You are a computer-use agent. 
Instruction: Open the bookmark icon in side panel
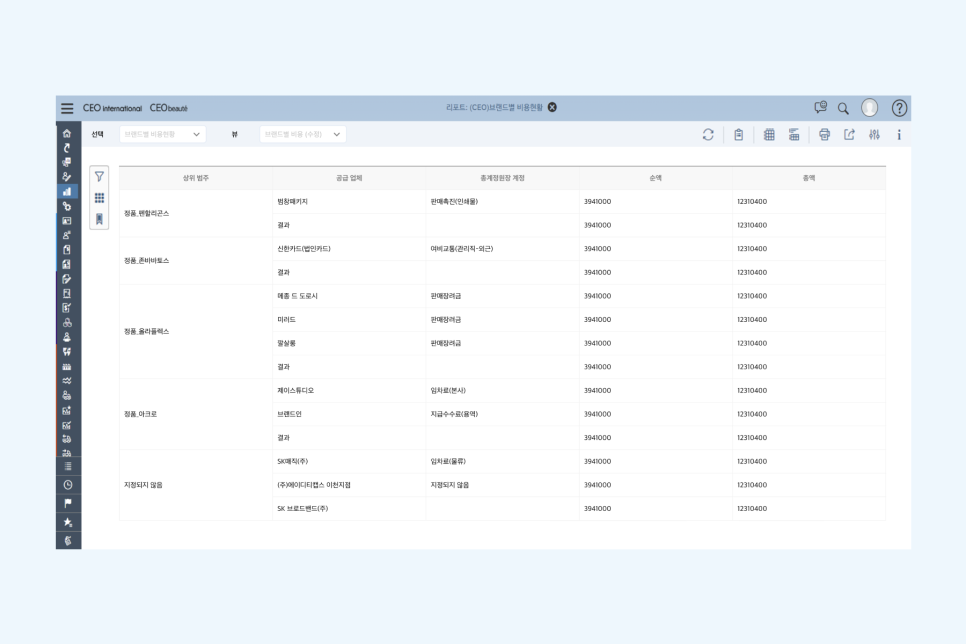[x=99, y=219]
